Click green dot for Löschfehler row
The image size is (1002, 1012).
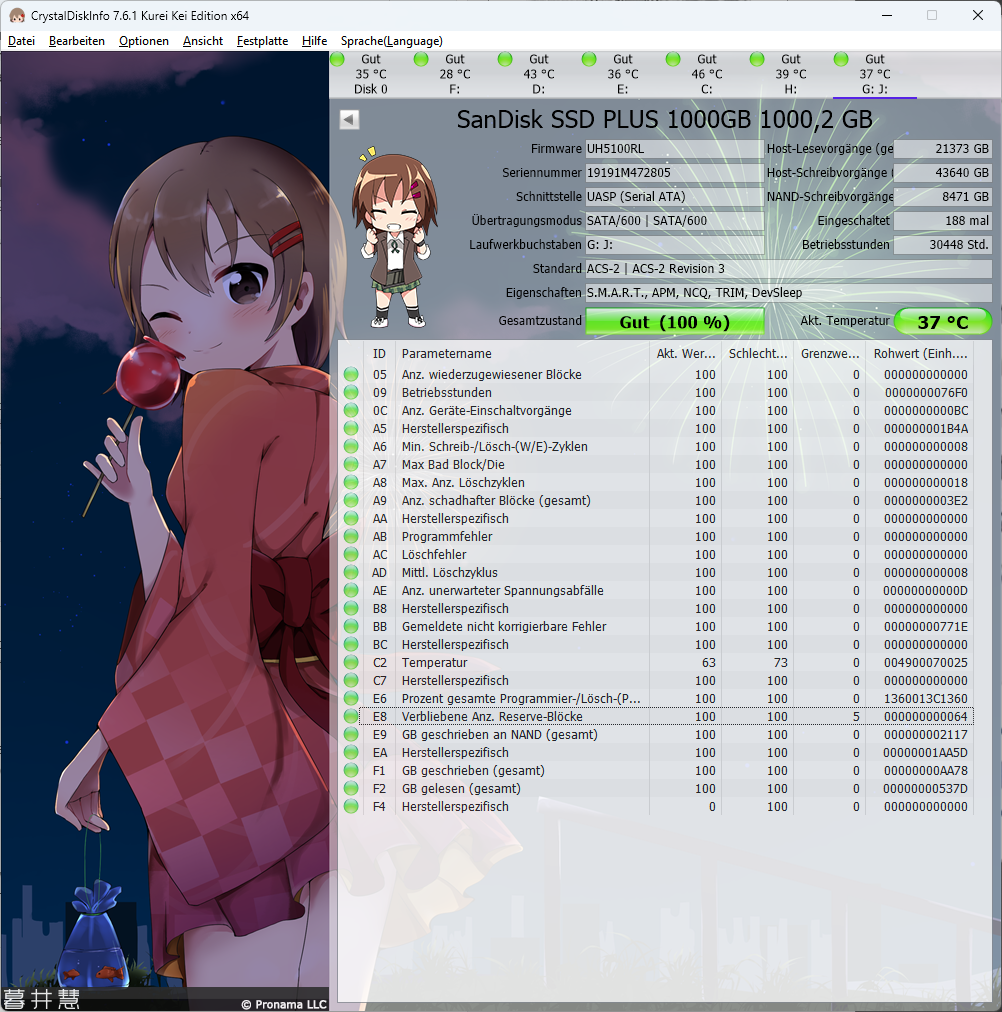click(x=351, y=554)
